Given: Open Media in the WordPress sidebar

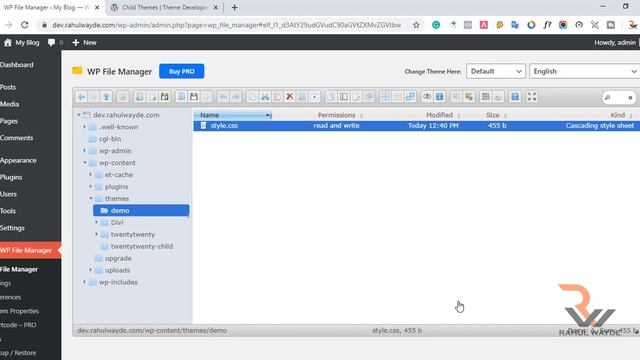Looking at the screenshot, I should click(x=9, y=104).
